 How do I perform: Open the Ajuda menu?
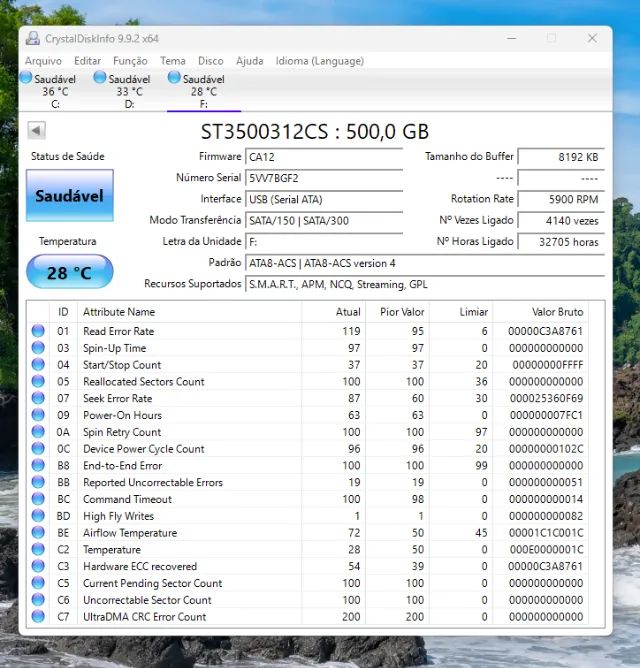(250, 61)
